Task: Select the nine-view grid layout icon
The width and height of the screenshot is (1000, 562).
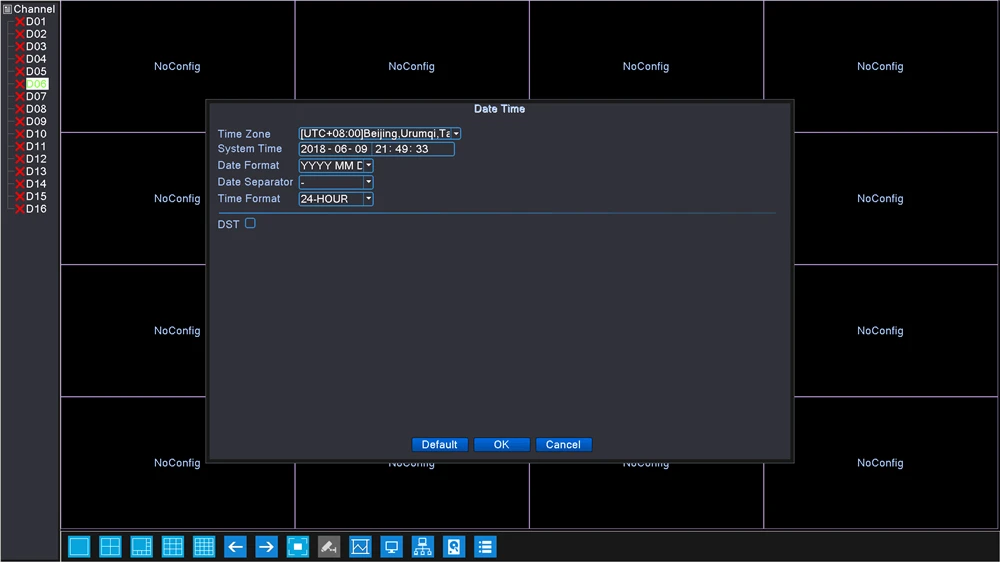Action: tap(173, 547)
